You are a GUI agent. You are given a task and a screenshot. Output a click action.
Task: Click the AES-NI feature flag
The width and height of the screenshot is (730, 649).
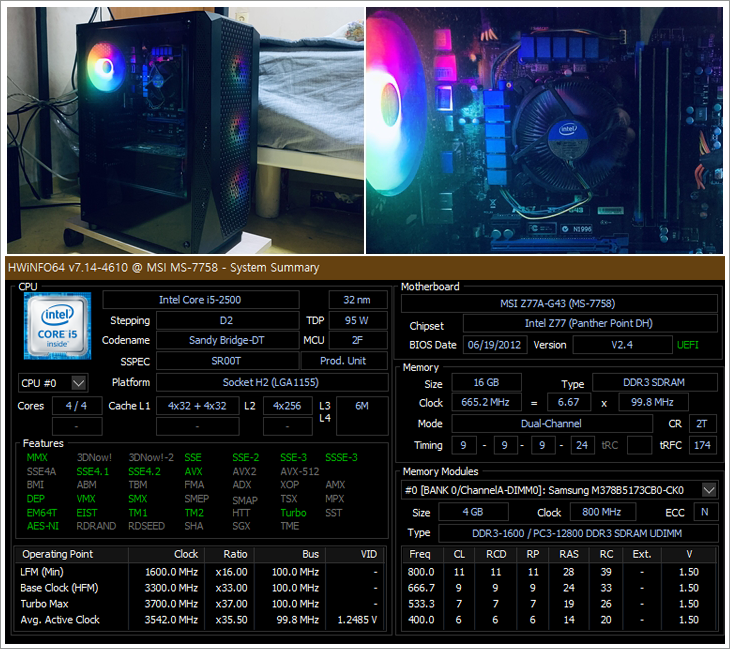pyautogui.click(x=43, y=526)
